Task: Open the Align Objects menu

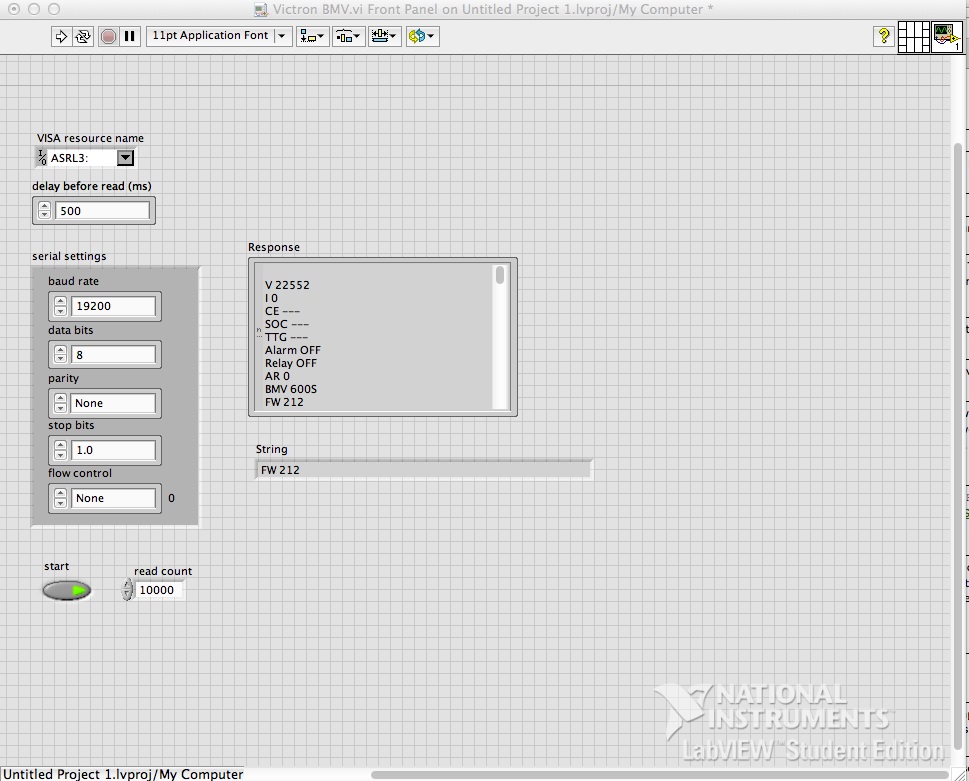Action: [312, 36]
